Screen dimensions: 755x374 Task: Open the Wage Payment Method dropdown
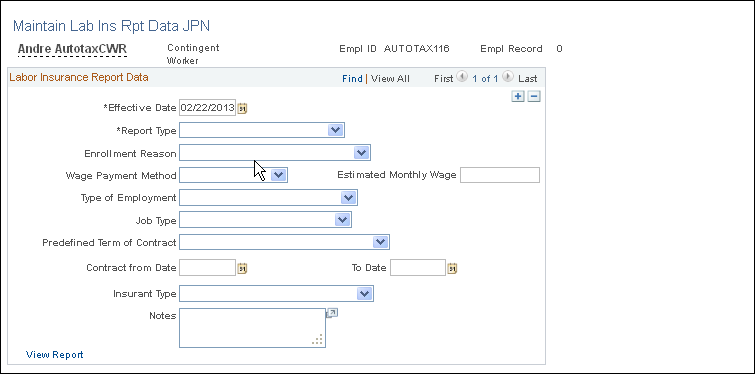[x=278, y=175]
